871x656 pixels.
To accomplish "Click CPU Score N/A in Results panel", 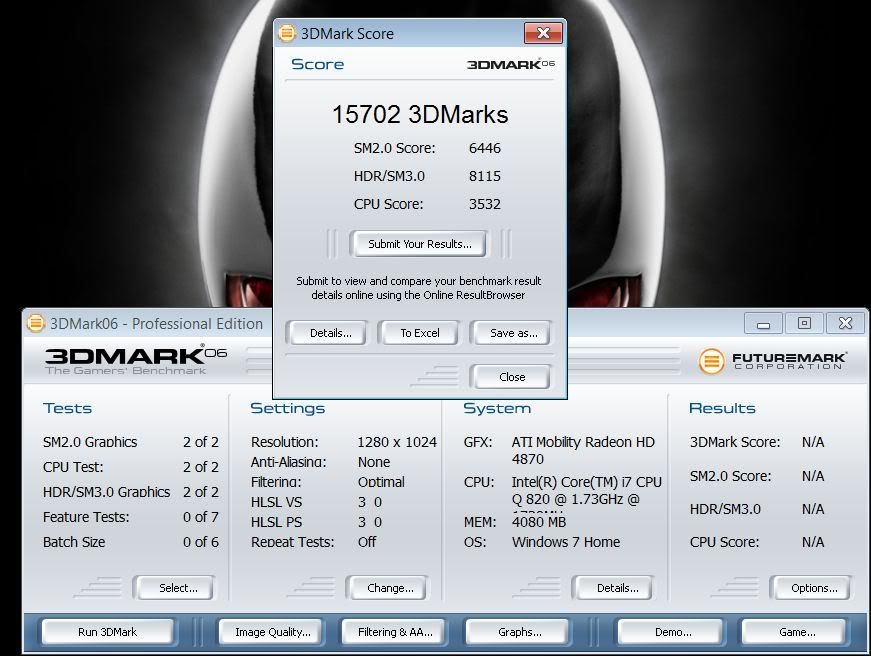I will 813,542.
